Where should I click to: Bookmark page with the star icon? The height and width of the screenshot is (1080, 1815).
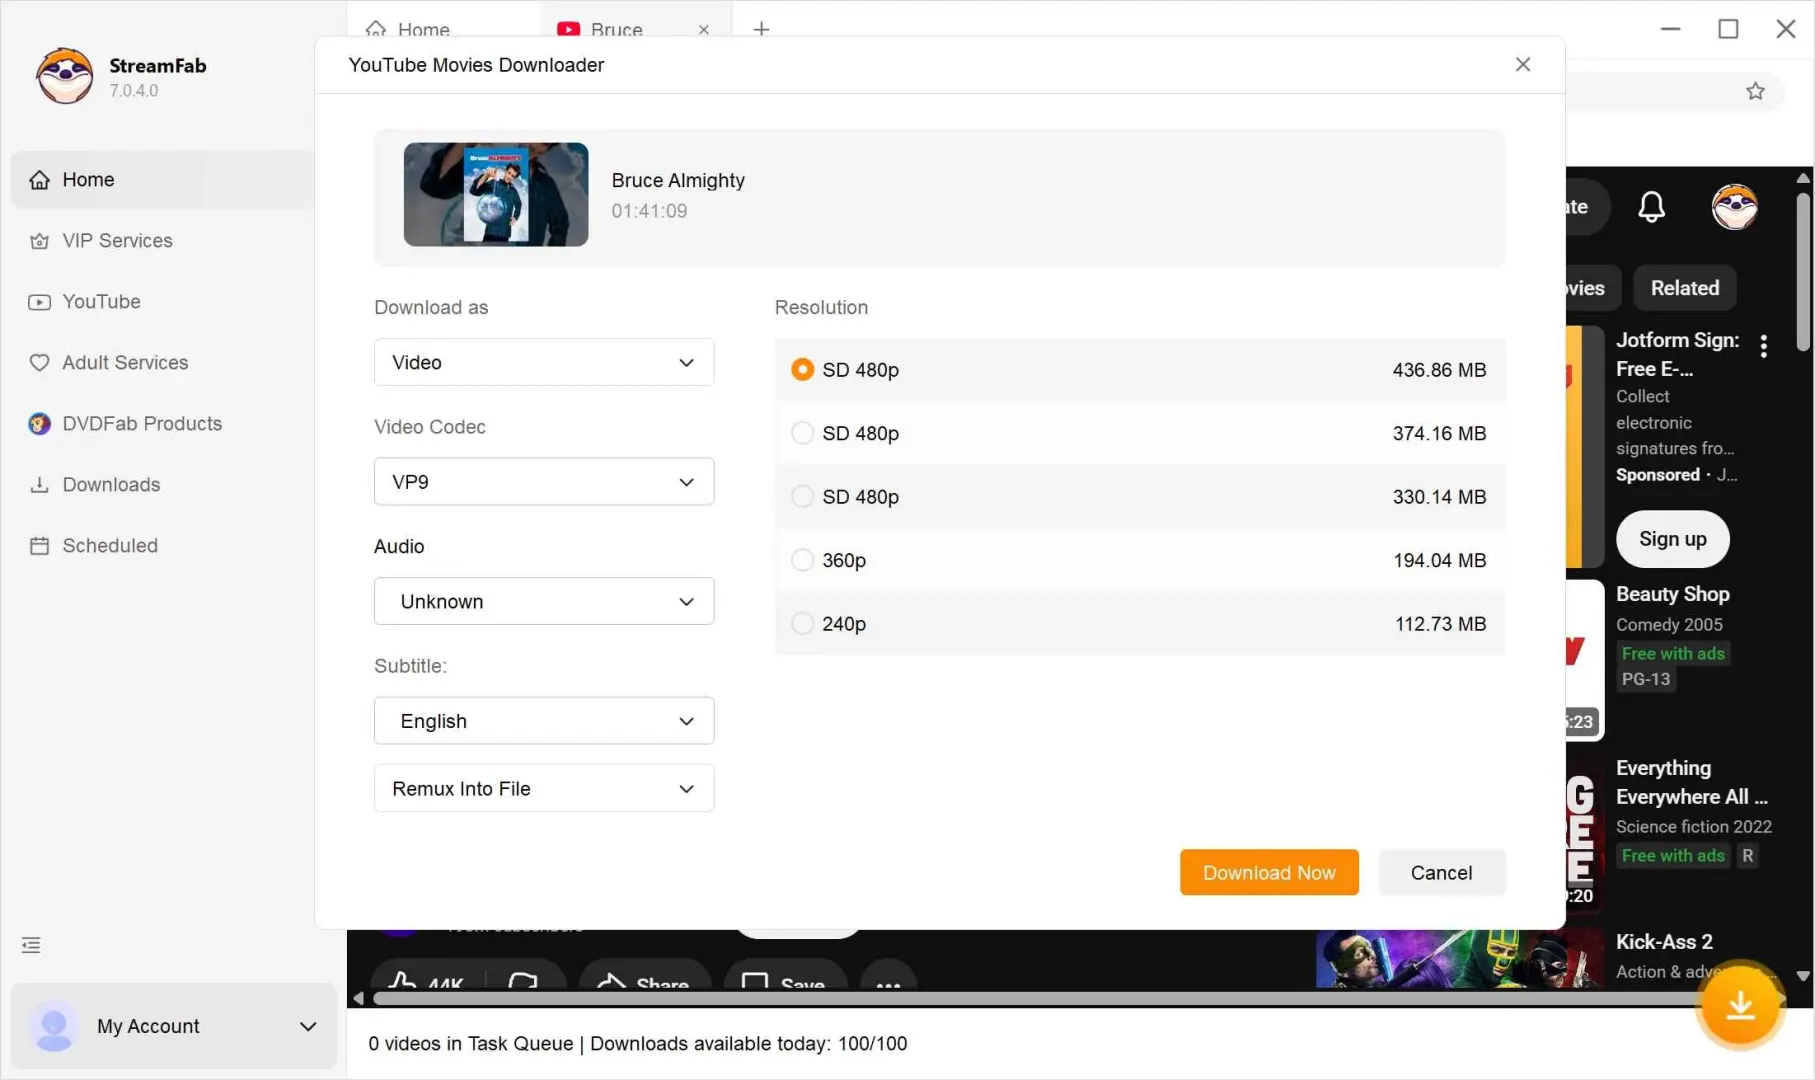point(1755,91)
